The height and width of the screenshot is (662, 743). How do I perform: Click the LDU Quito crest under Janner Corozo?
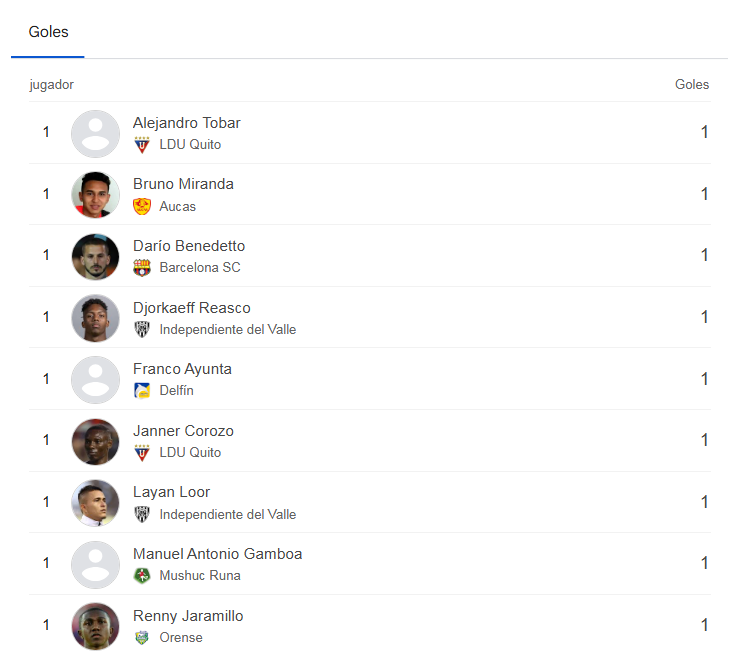[142, 453]
